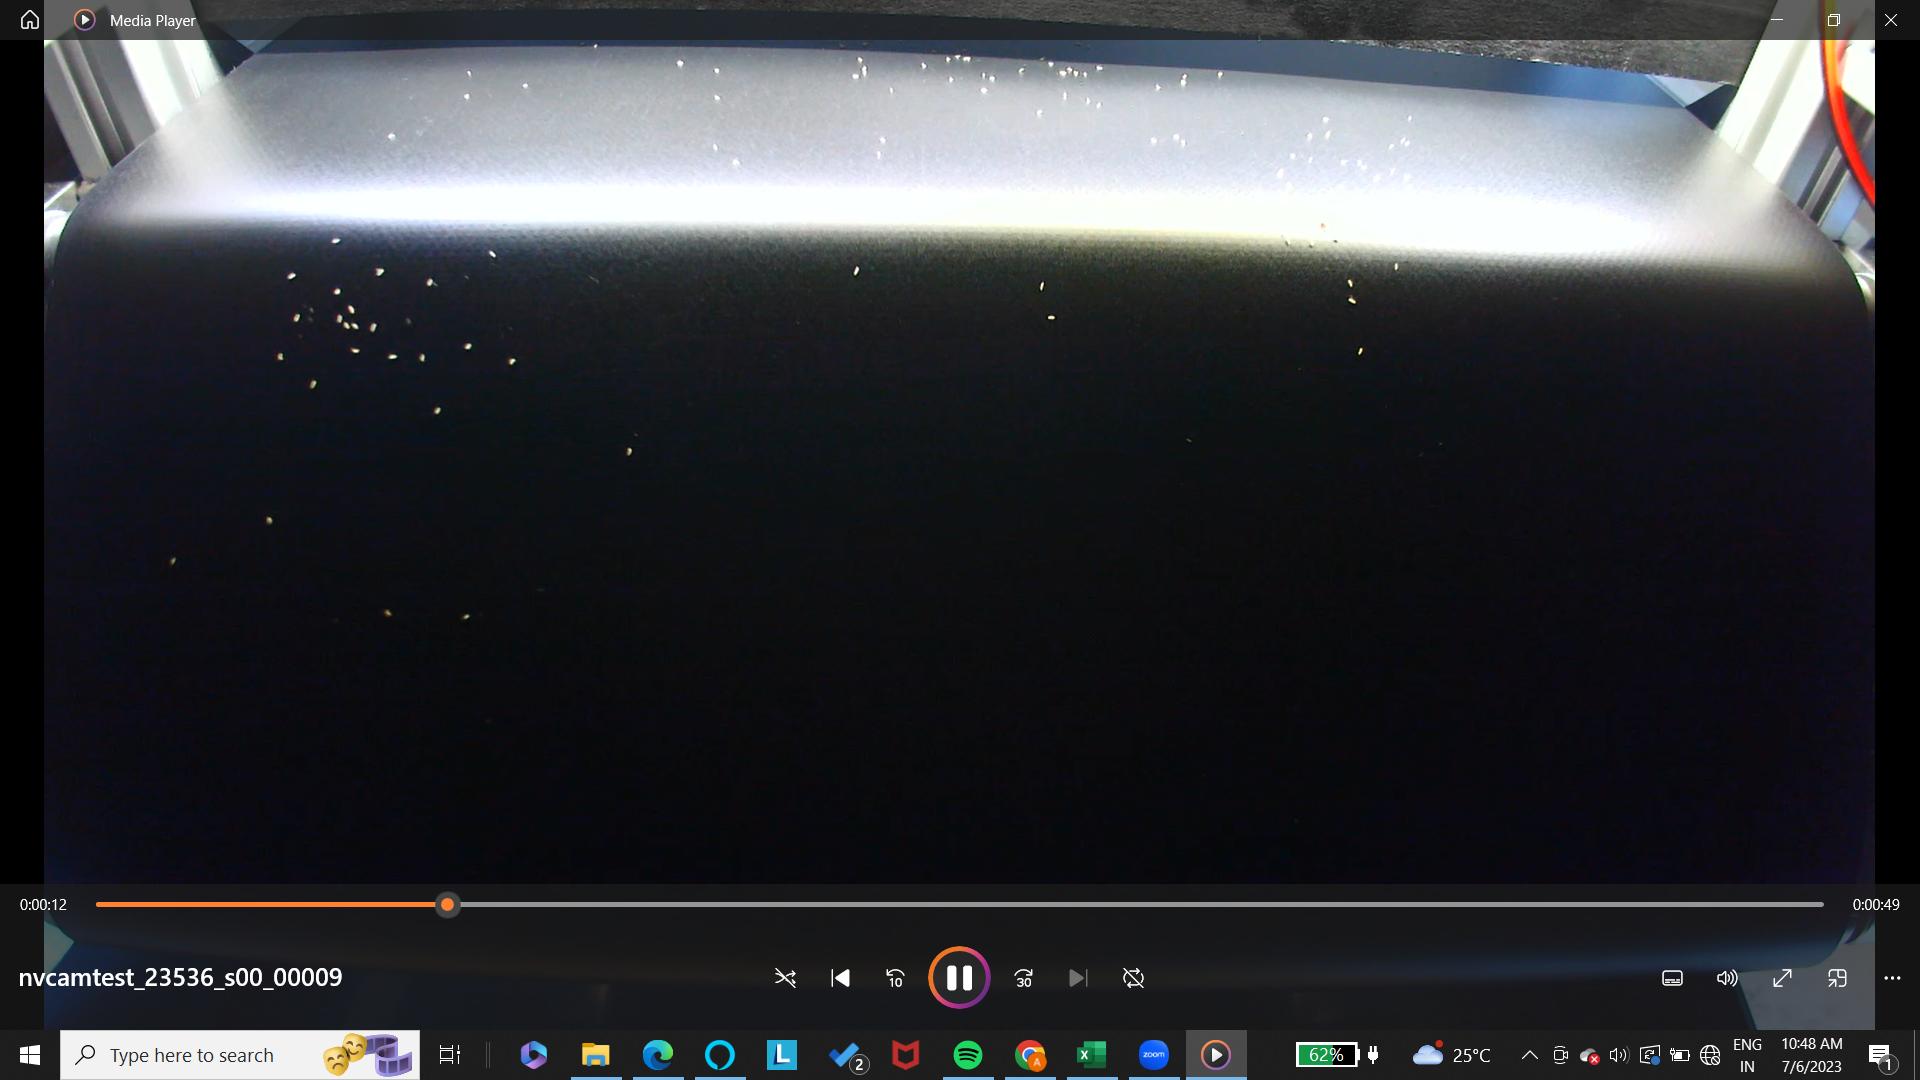Click the Copilot taskbar icon
This screenshot has height=1080, width=1920.
[534, 1055]
